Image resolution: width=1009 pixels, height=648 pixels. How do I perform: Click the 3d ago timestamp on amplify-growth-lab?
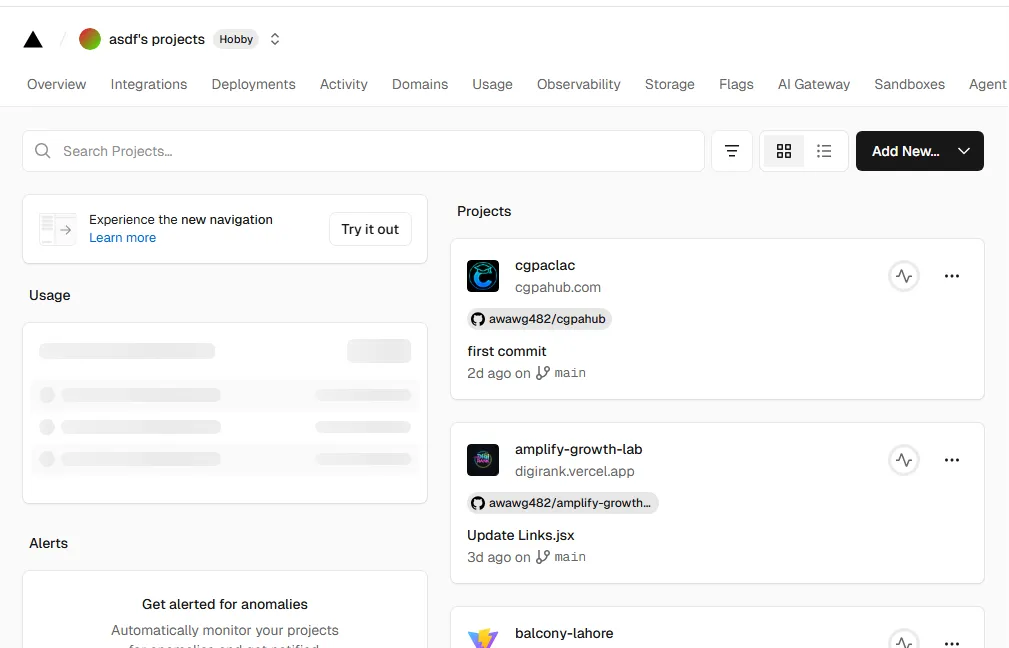489,557
